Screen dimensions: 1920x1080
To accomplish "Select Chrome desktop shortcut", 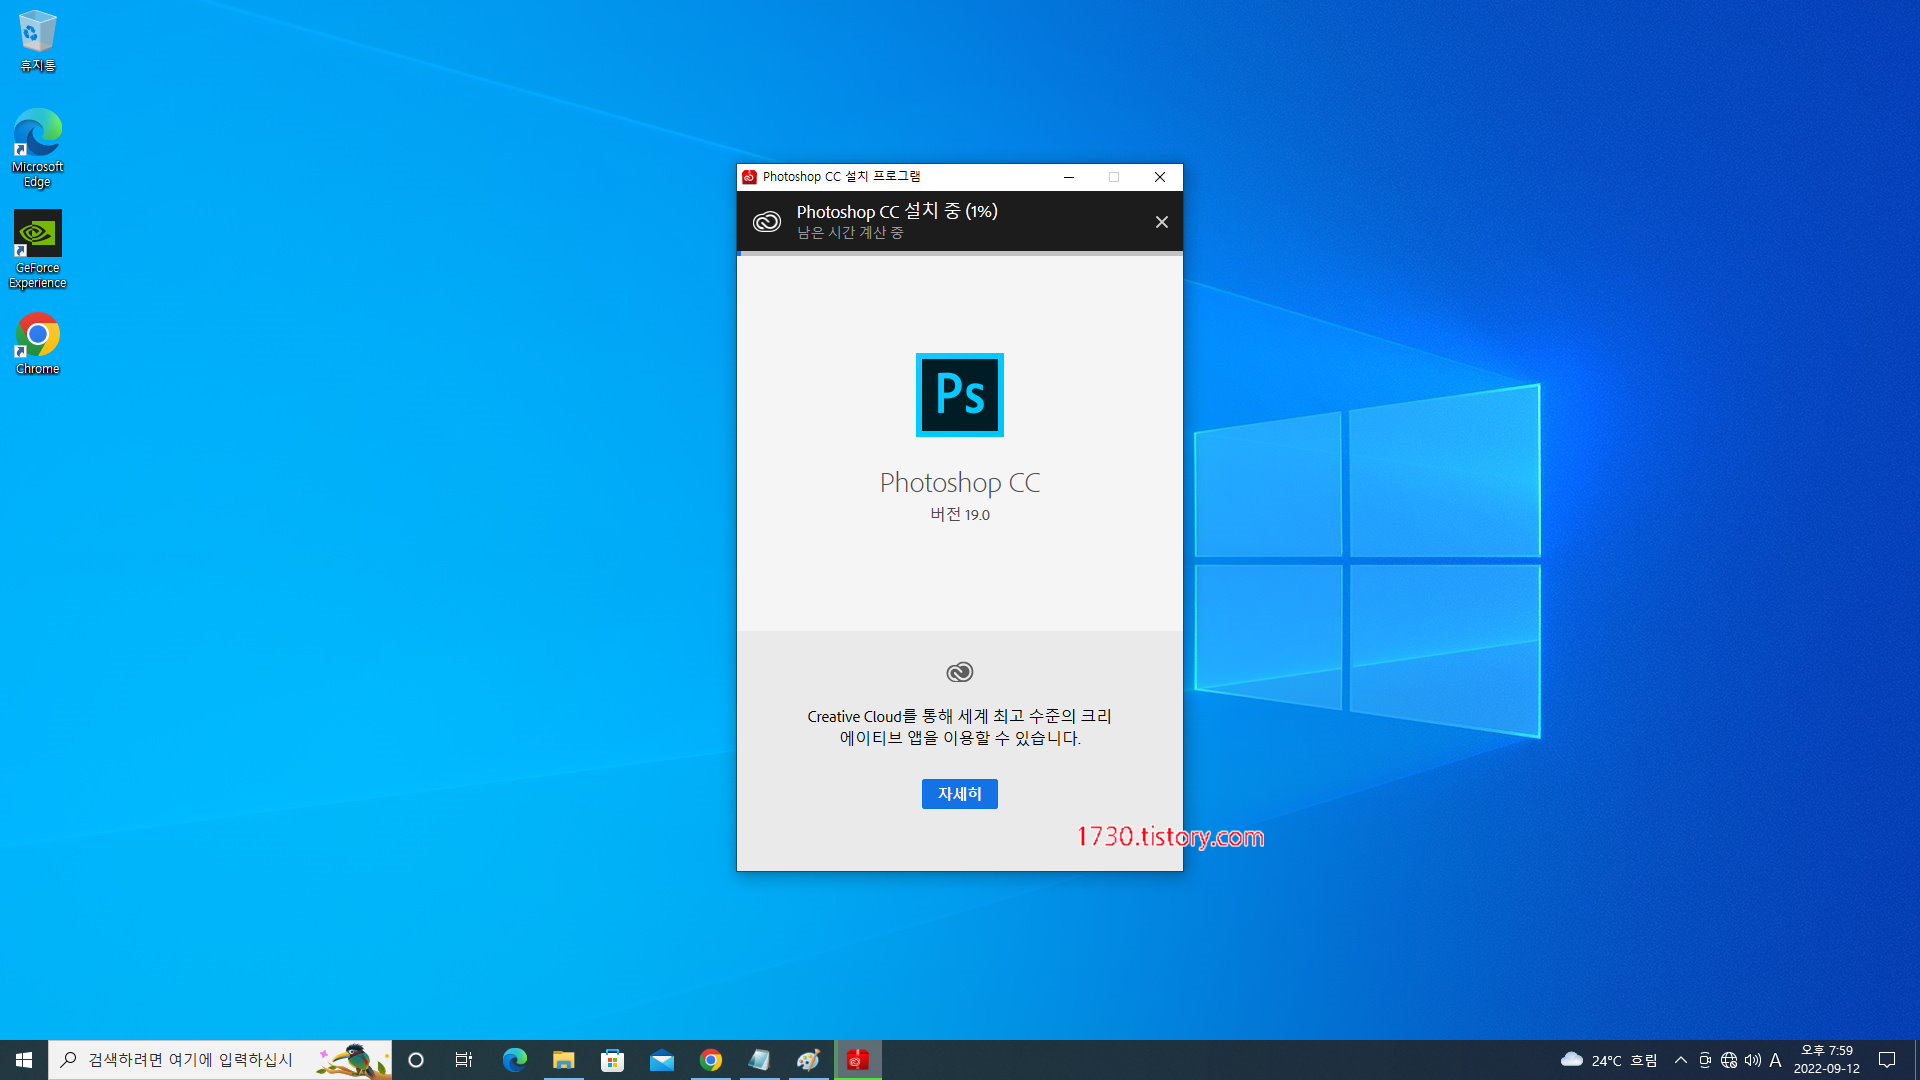I will point(37,343).
